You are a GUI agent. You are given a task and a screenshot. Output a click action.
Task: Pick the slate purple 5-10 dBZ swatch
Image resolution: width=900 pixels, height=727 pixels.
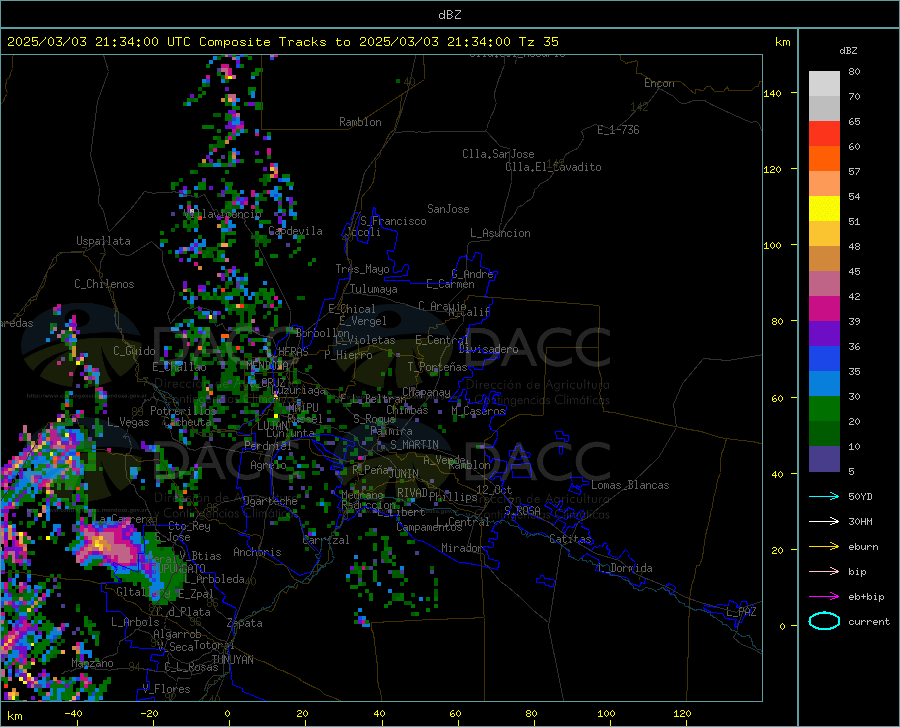(824, 459)
